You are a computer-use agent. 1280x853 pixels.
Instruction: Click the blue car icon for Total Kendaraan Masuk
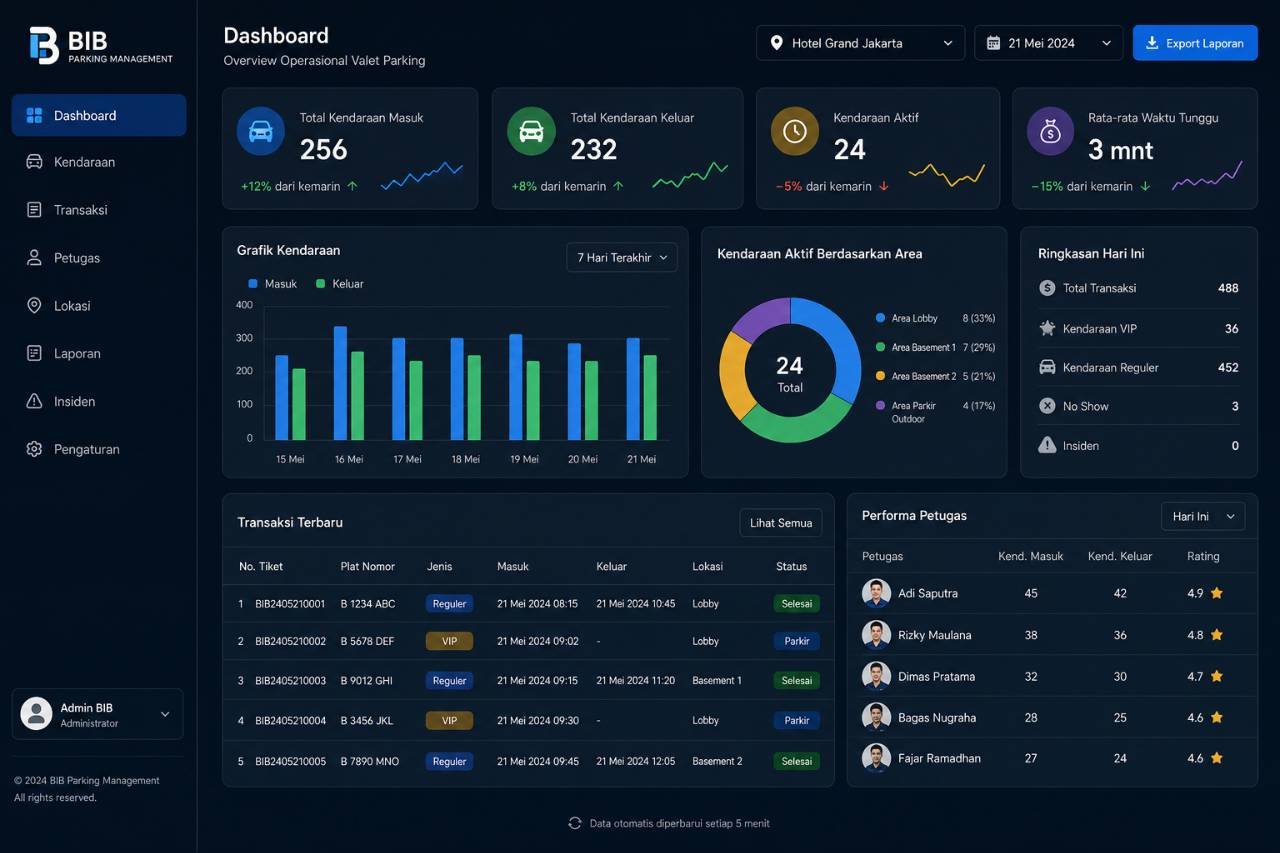coord(261,132)
